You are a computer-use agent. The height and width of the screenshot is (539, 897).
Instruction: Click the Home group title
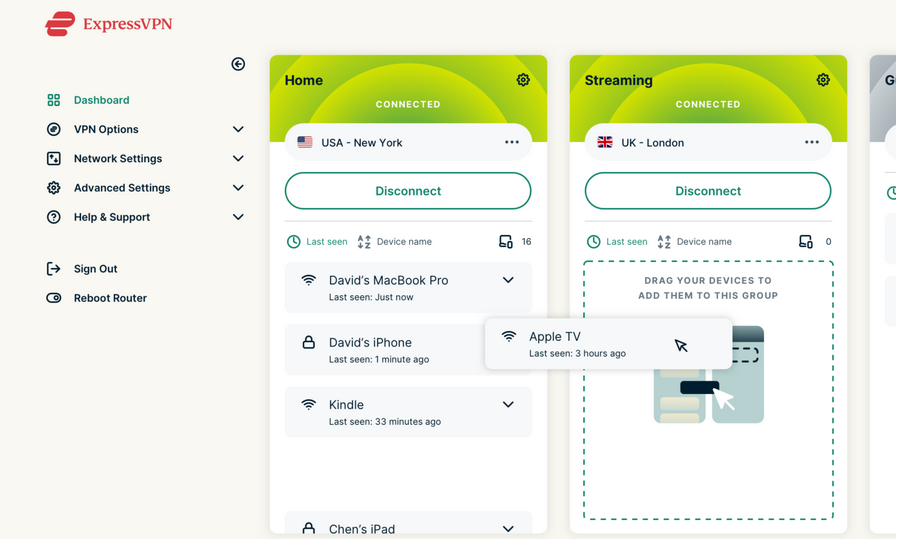tap(304, 80)
